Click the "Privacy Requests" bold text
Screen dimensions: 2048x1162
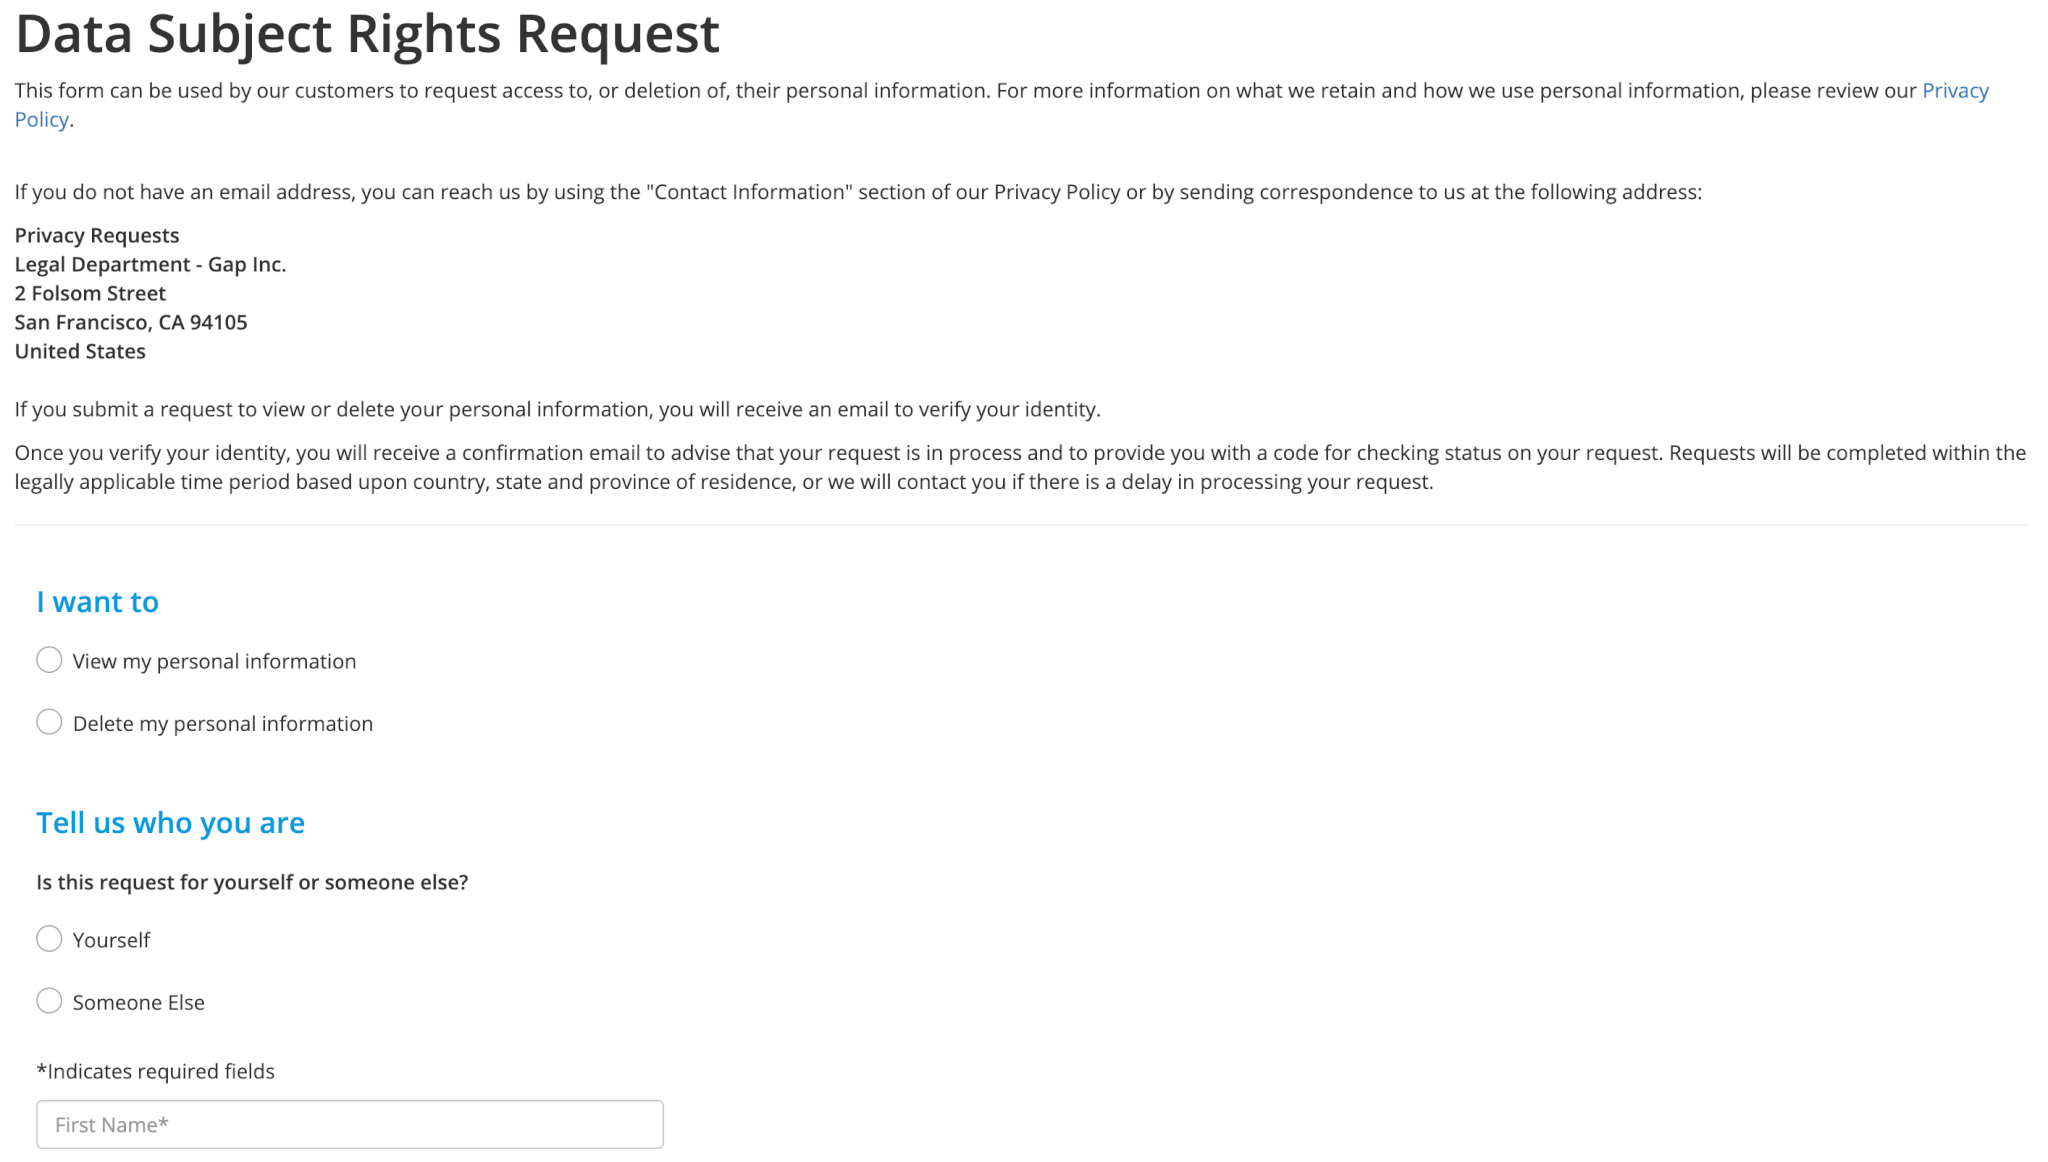click(x=96, y=234)
